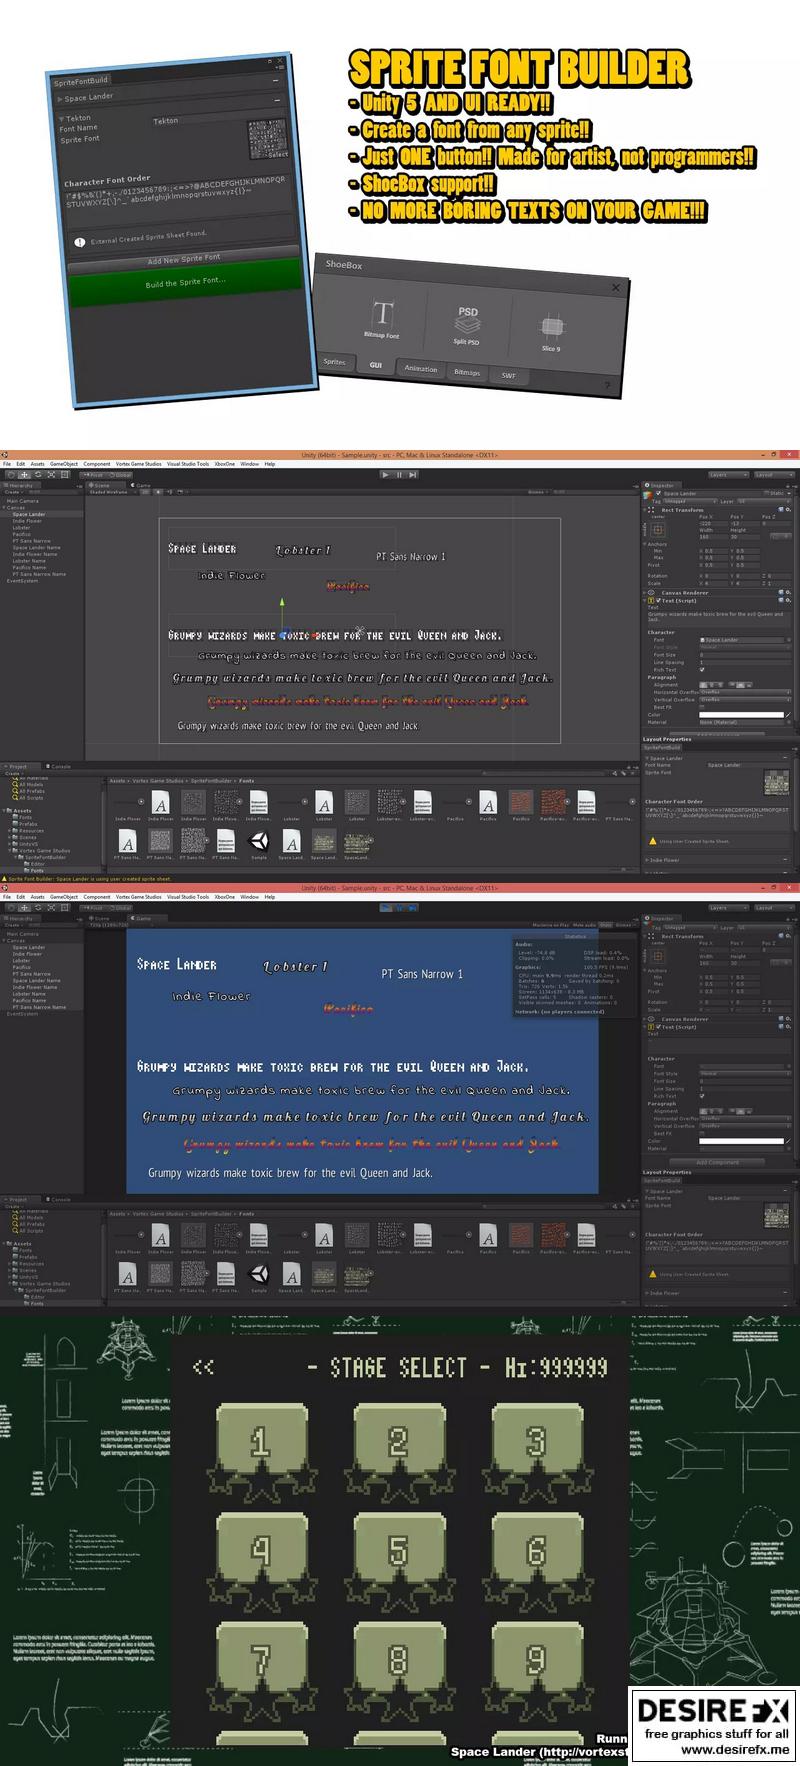Open the Window menu in the lower Unity window
This screenshot has height=1766, width=800.
coord(250,897)
